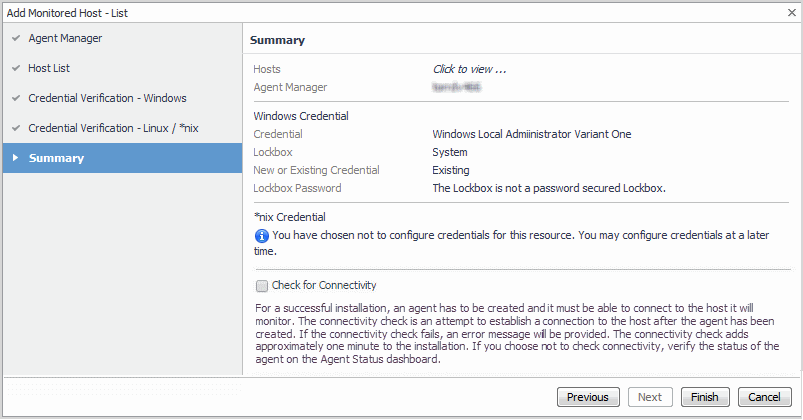Click checkmark next to Credential Verification - Linux
Image resolution: width=803 pixels, height=420 pixels.
click(16, 129)
